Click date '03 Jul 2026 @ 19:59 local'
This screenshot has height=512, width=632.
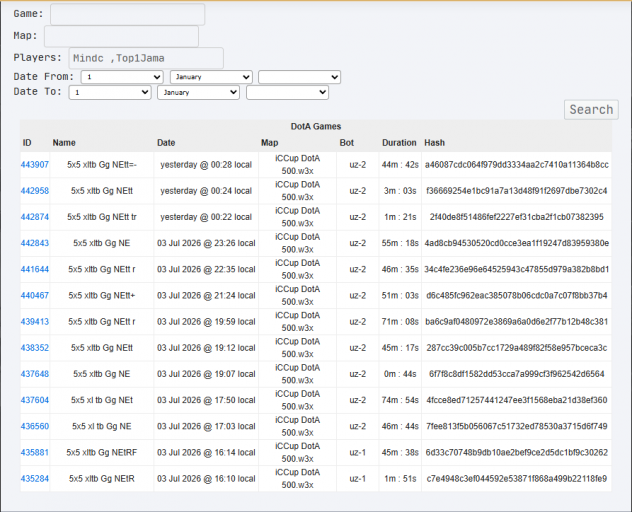[206, 322]
